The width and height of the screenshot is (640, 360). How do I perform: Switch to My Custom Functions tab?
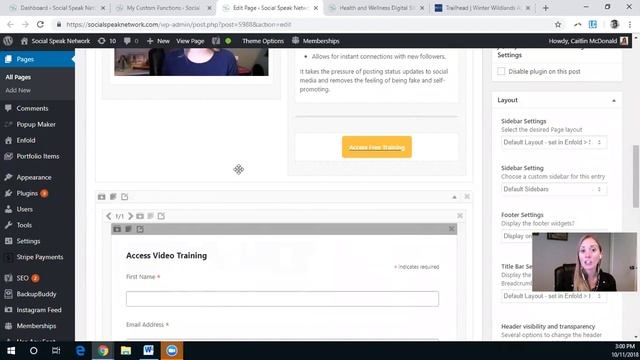point(163,8)
